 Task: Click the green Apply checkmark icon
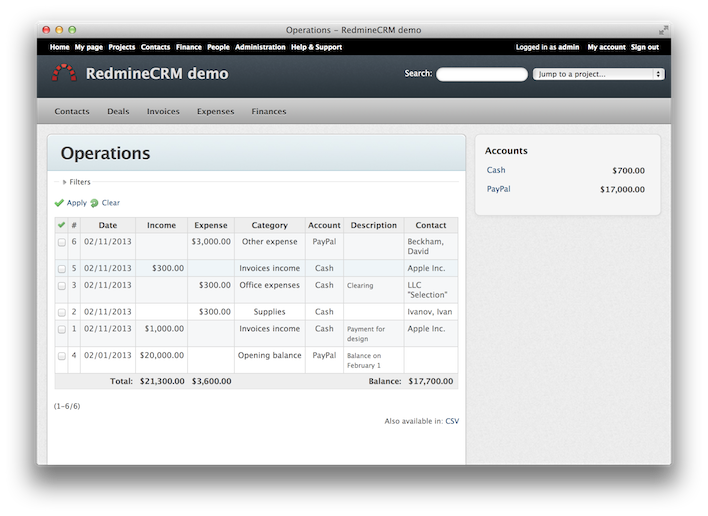pos(60,203)
